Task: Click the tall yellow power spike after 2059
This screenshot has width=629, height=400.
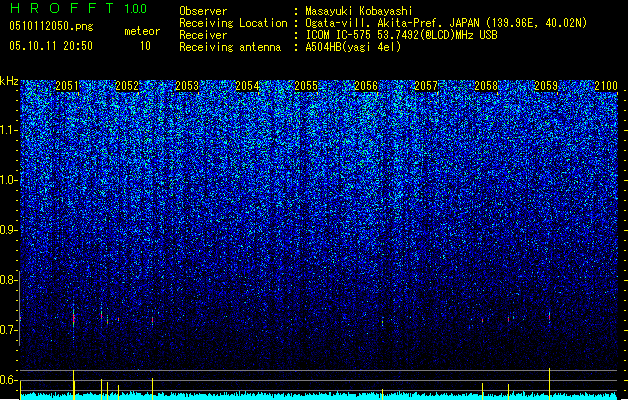Action: (549, 384)
